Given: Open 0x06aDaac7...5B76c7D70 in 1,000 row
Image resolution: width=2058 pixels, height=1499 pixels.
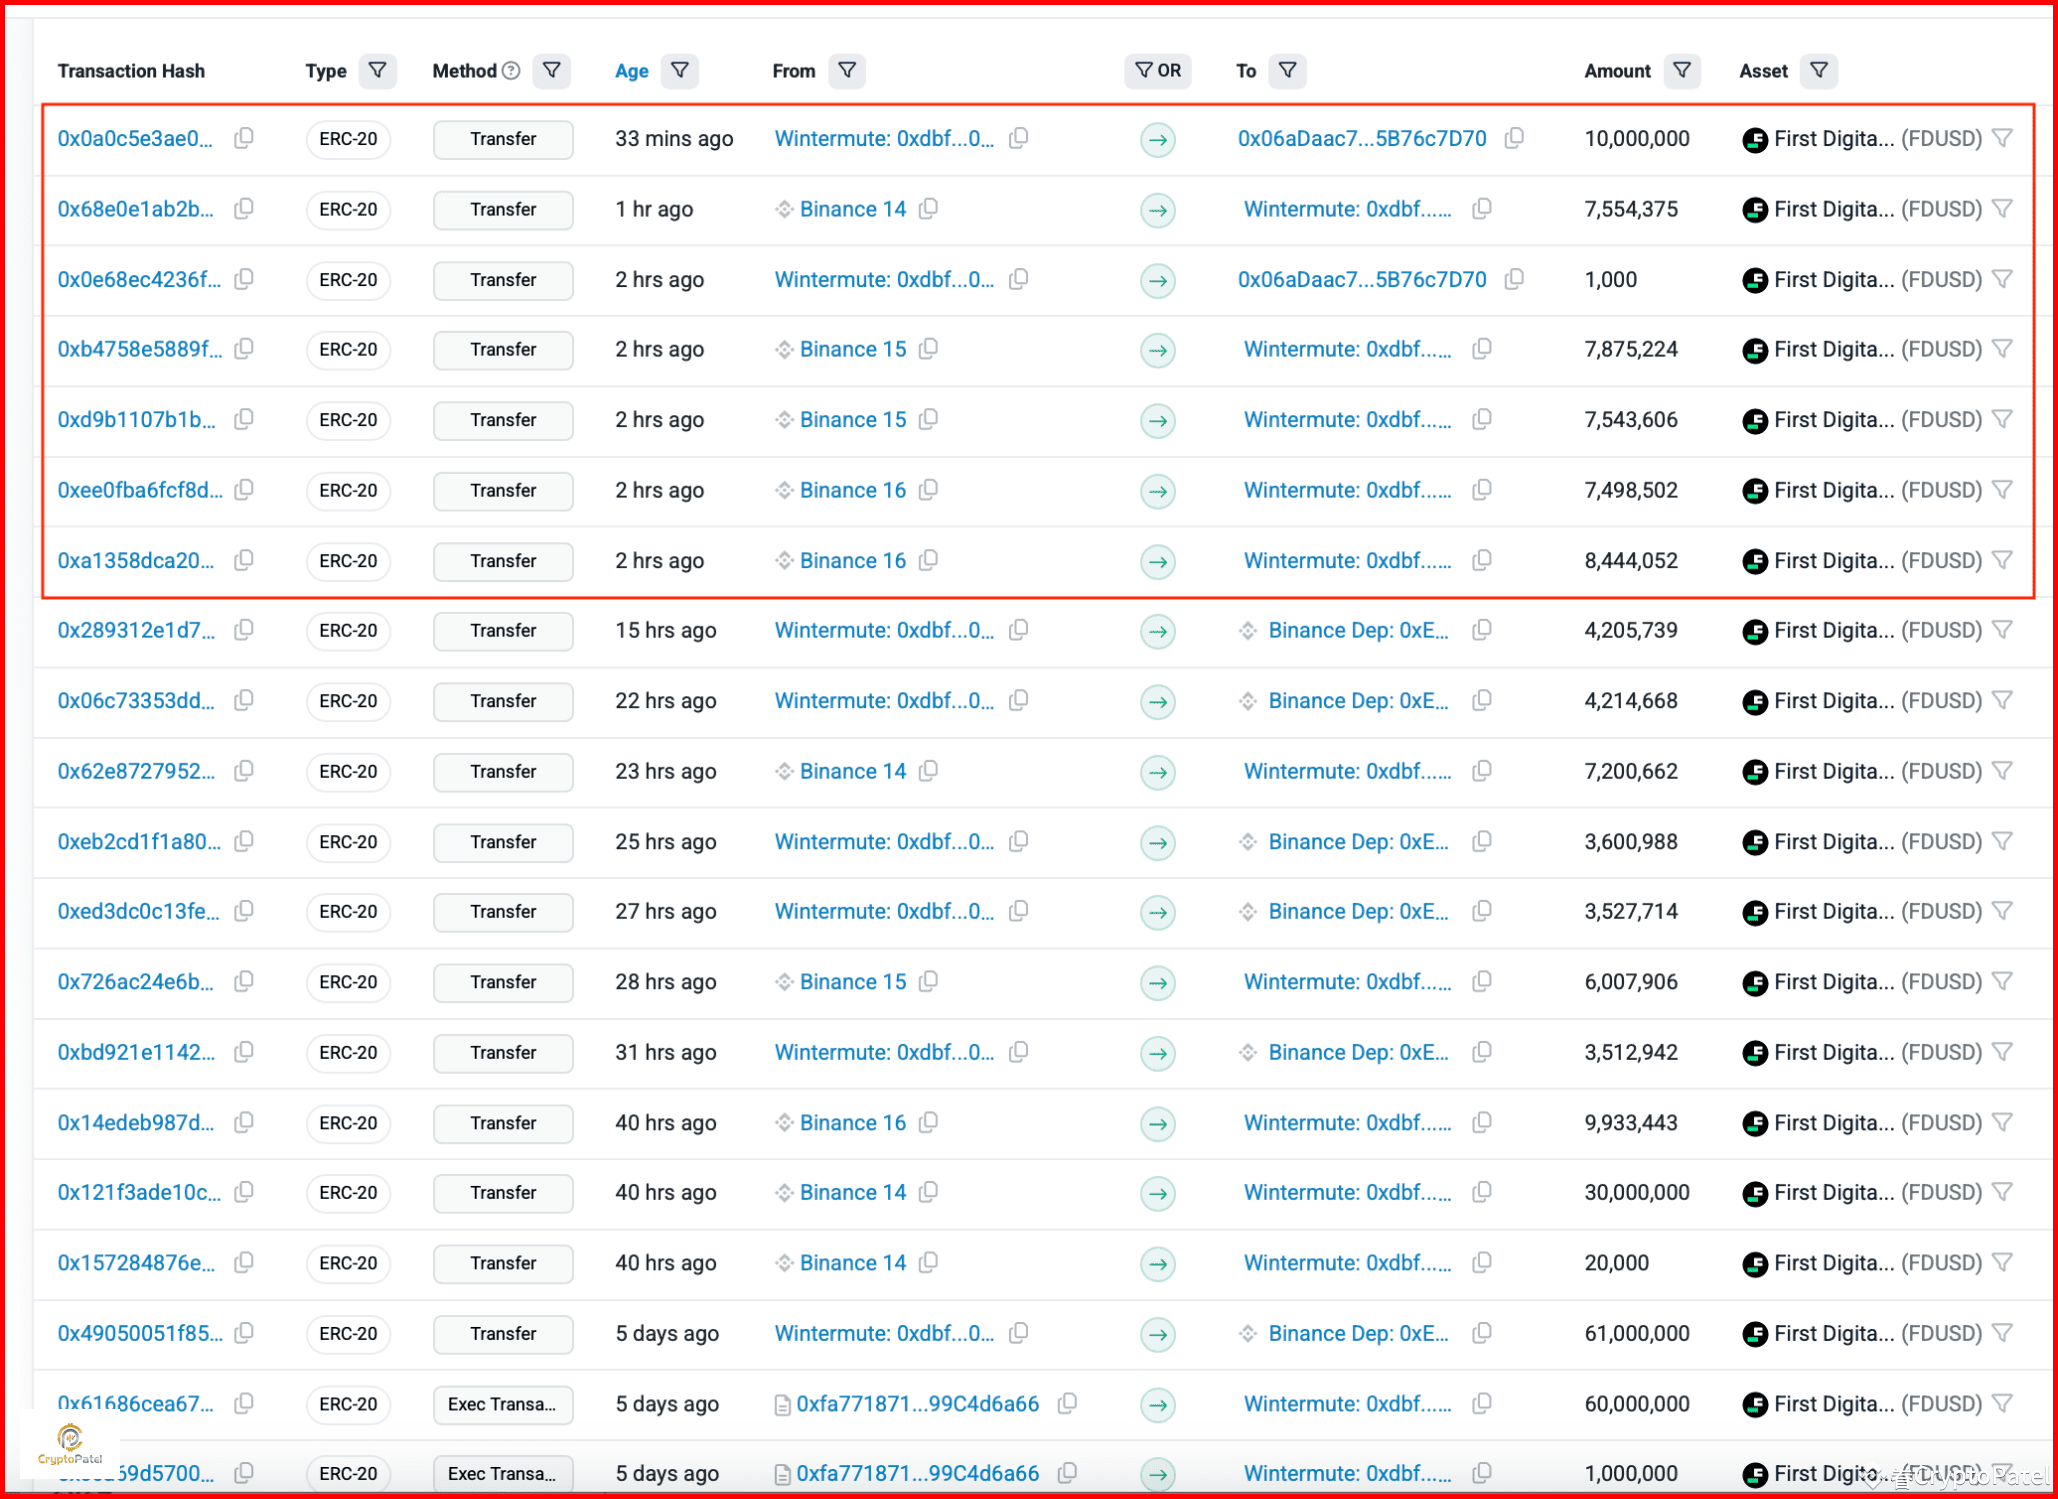Looking at the screenshot, I should pyautogui.click(x=1362, y=280).
